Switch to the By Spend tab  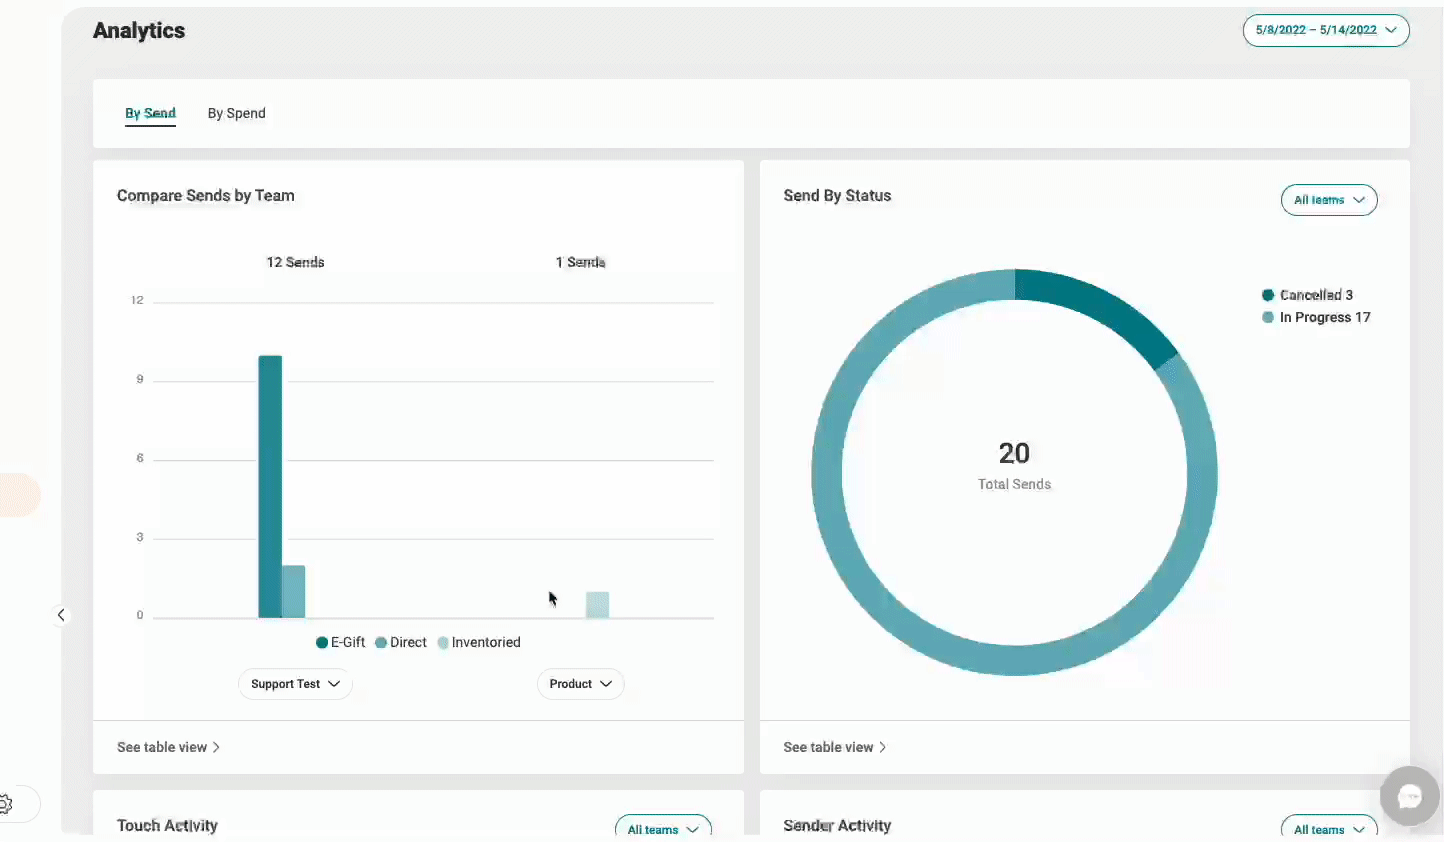coord(236,113)
